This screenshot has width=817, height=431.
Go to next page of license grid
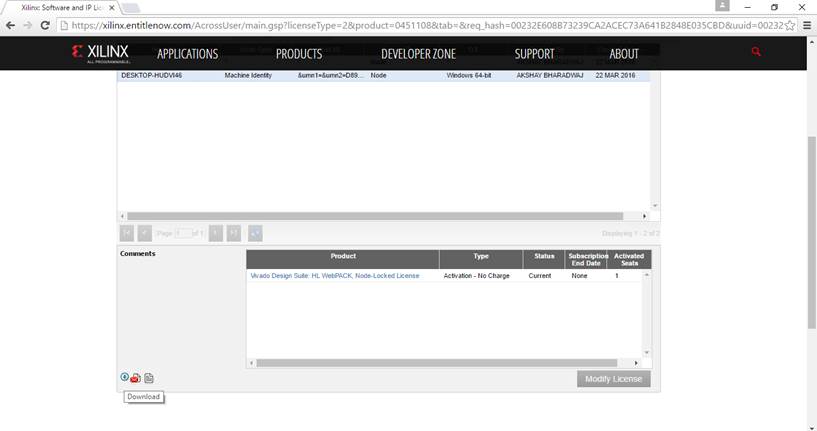click(216, 233)
